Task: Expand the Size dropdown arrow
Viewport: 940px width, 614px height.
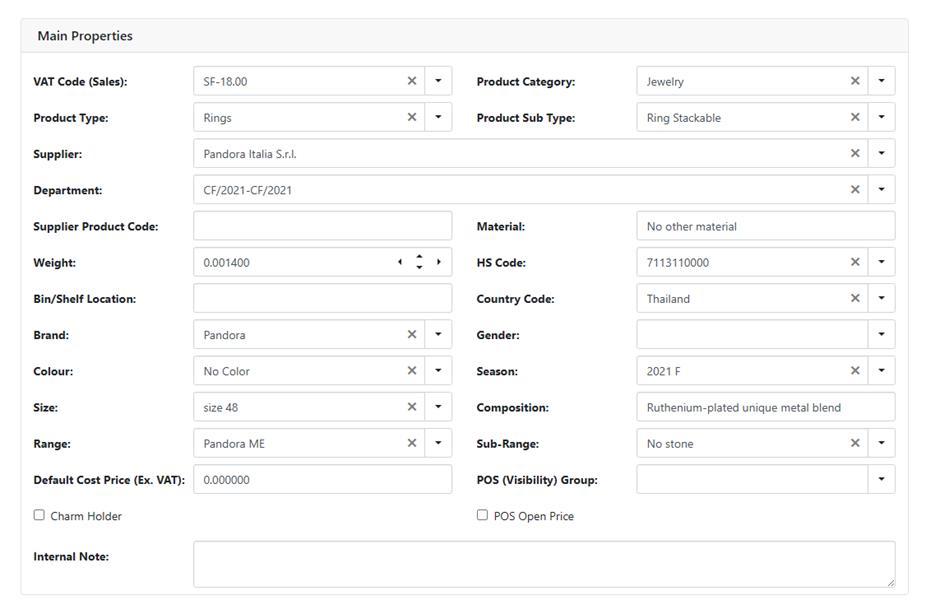Action: click(438, 407)
